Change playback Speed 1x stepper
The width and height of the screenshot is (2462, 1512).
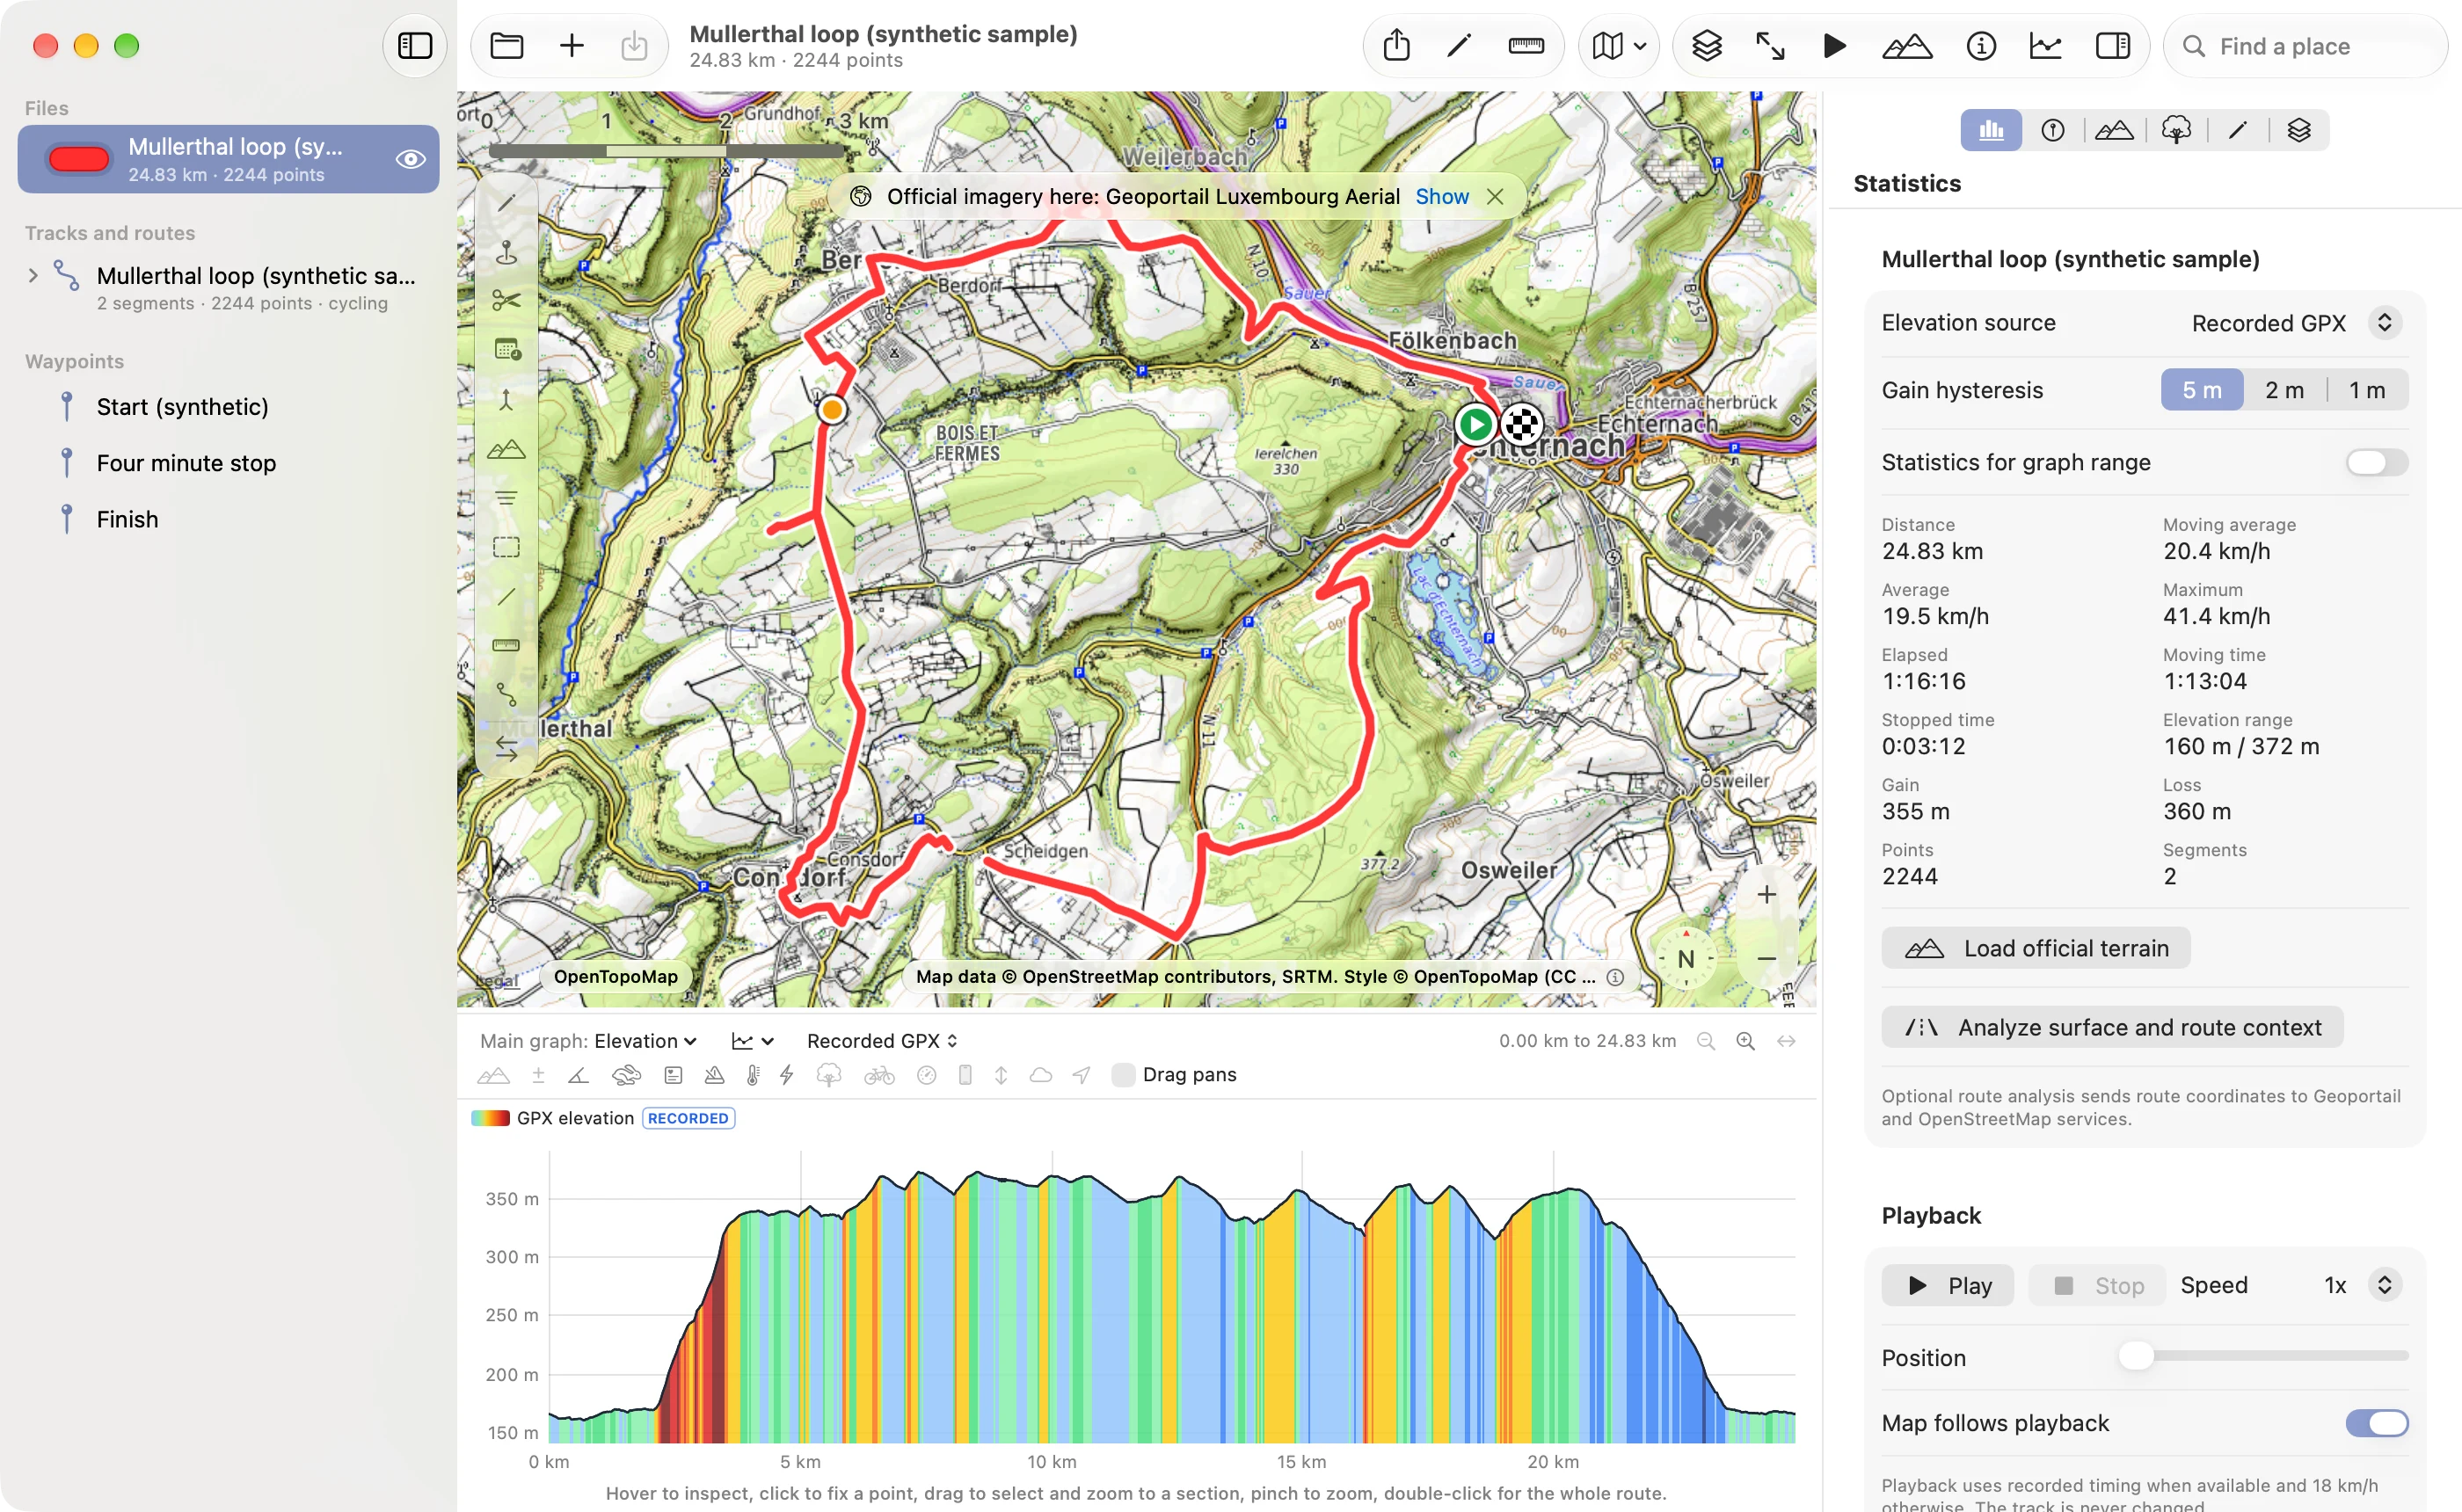pyautogui.click(x=2383, y=1285)
